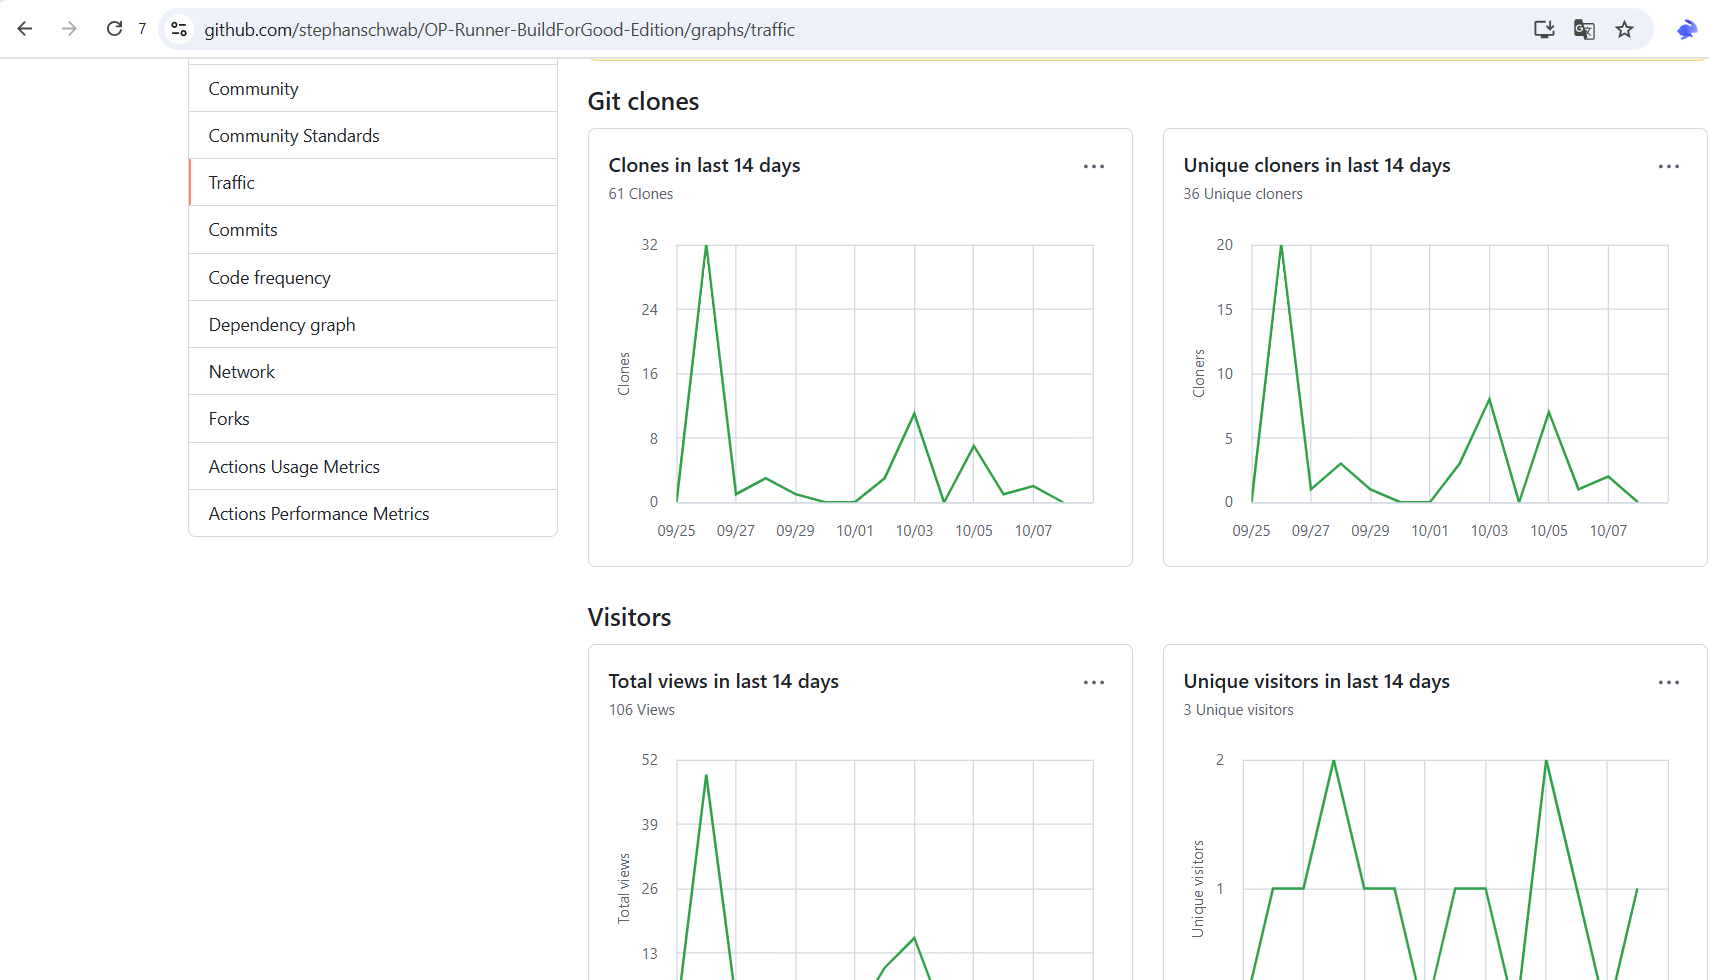Viewport: 1709px width, 980px height.
Task: Click the blue bird extension icon
Action: click(x=1687, y=29)
